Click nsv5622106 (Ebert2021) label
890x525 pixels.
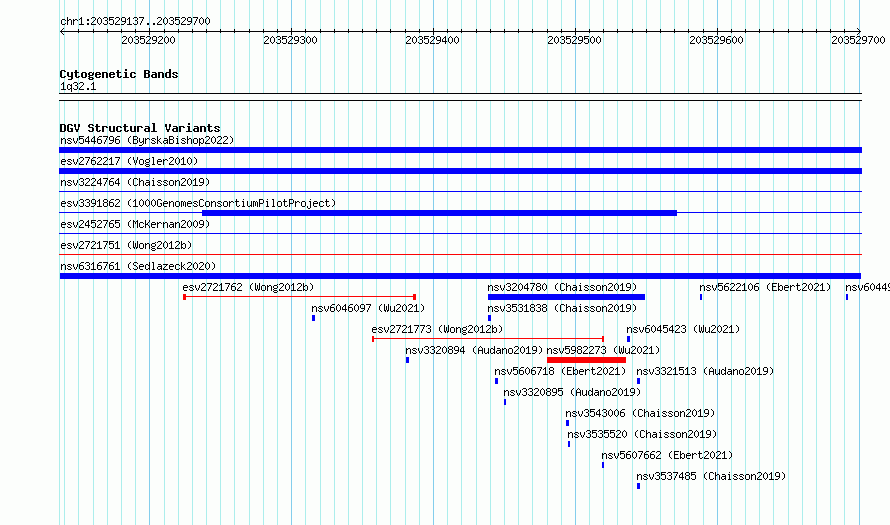coord(765,287)
